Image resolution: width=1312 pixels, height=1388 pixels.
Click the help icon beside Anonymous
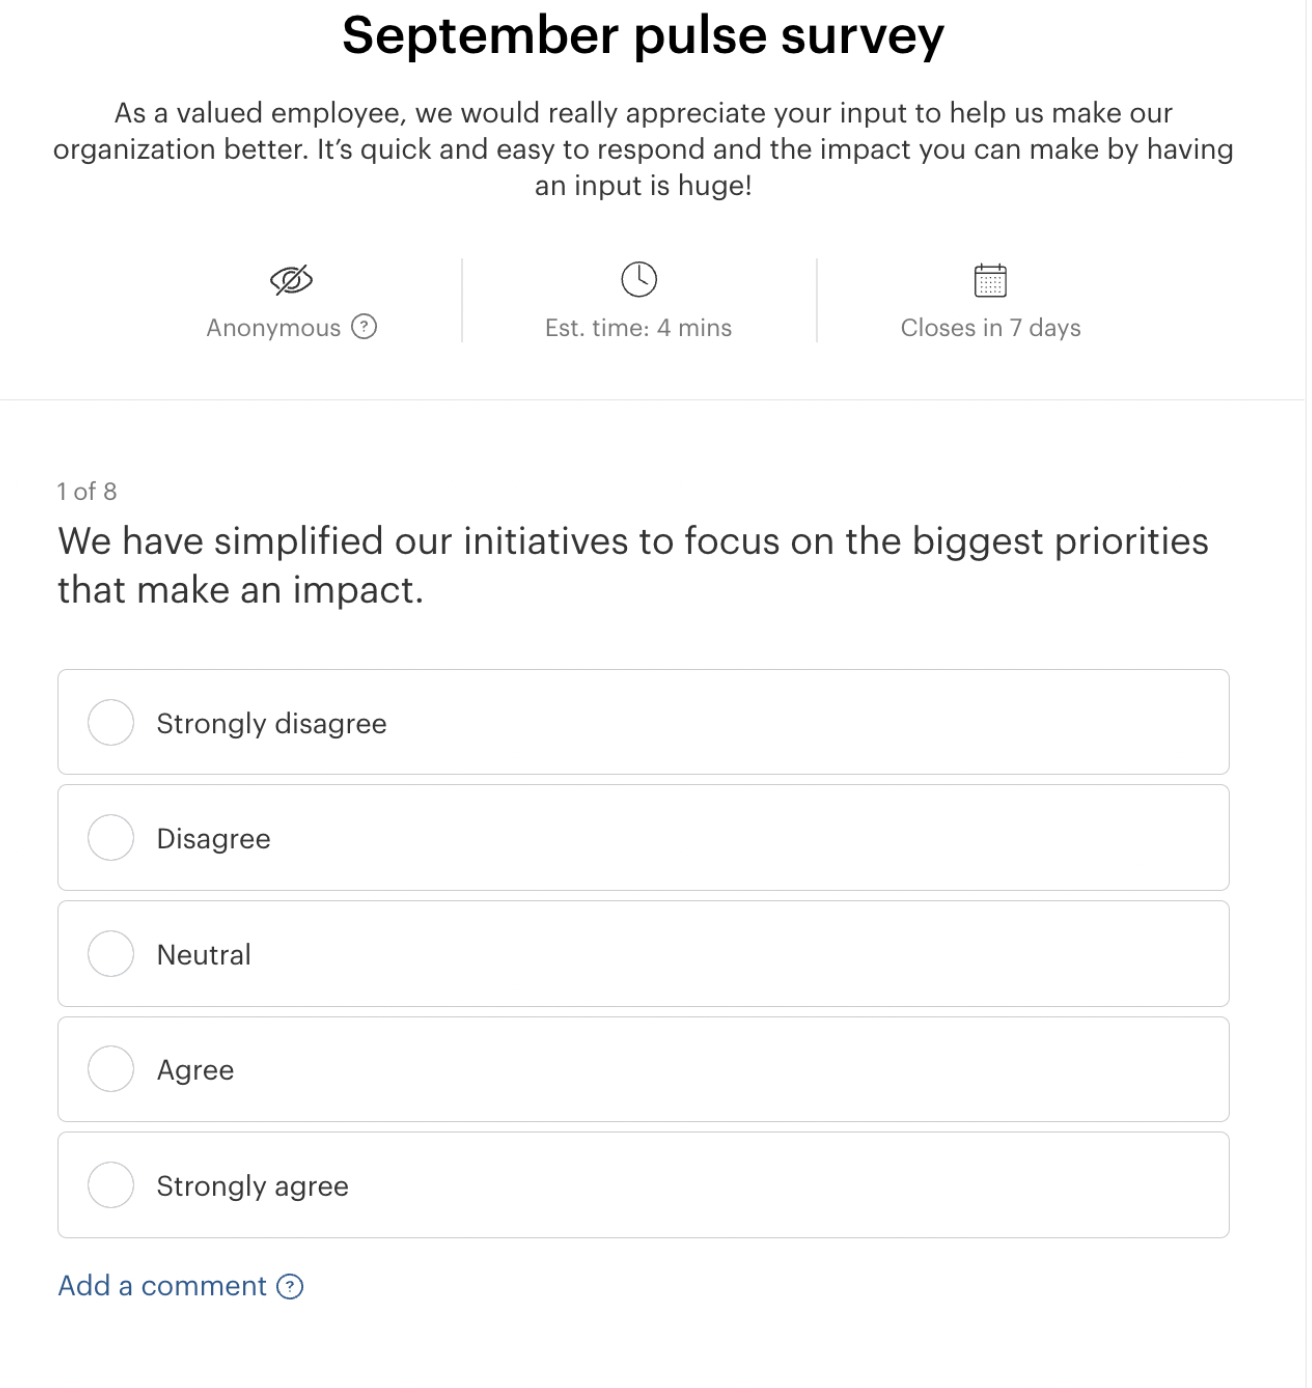[x=365, y=327]
